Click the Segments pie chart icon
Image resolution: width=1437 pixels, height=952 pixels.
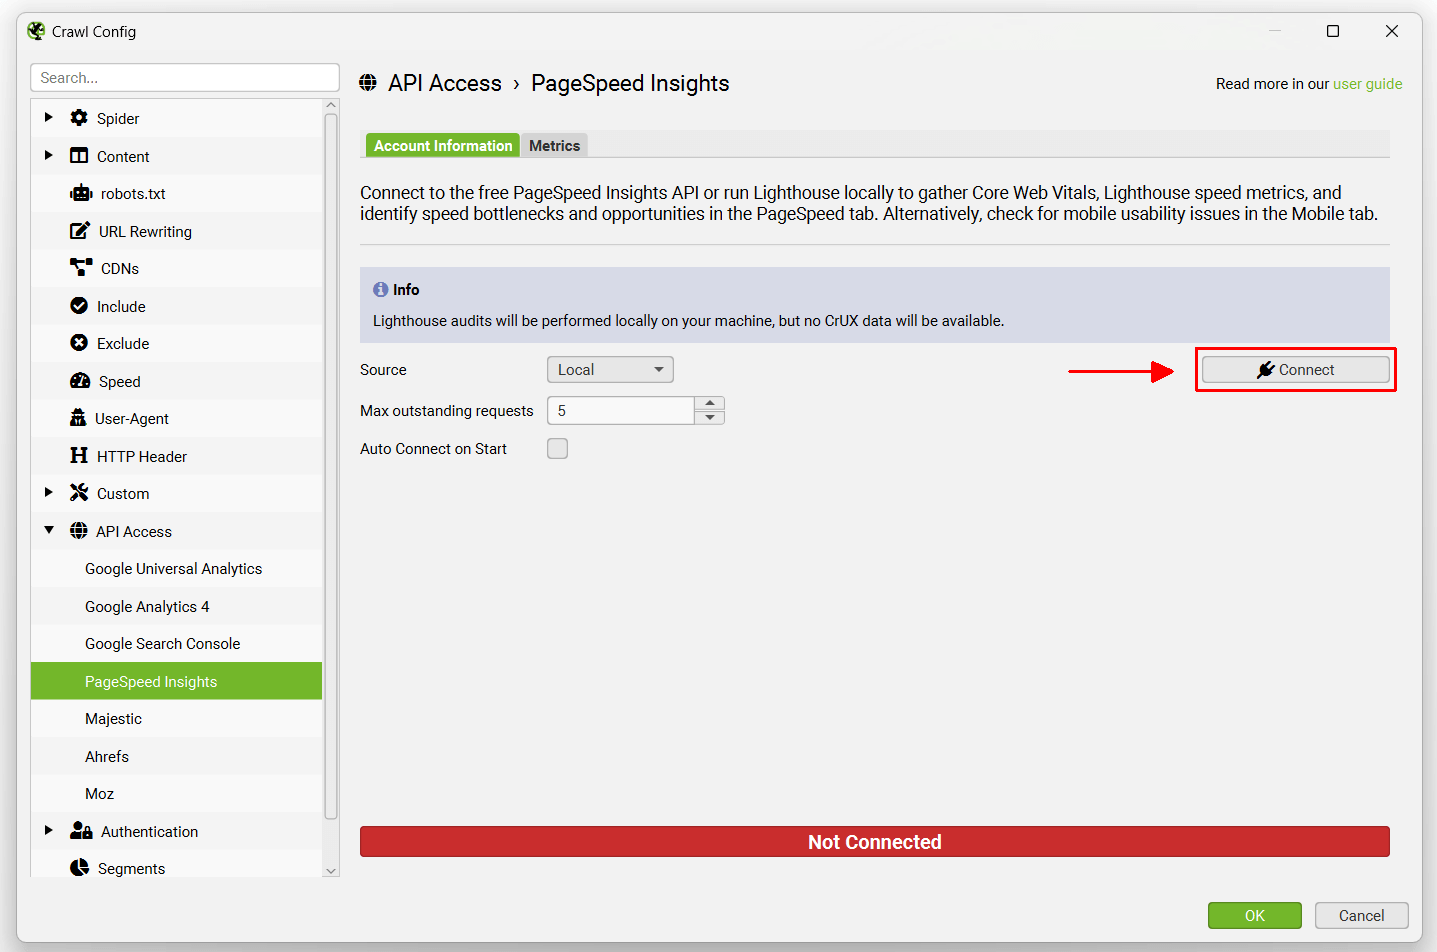[x=79, y=868]
